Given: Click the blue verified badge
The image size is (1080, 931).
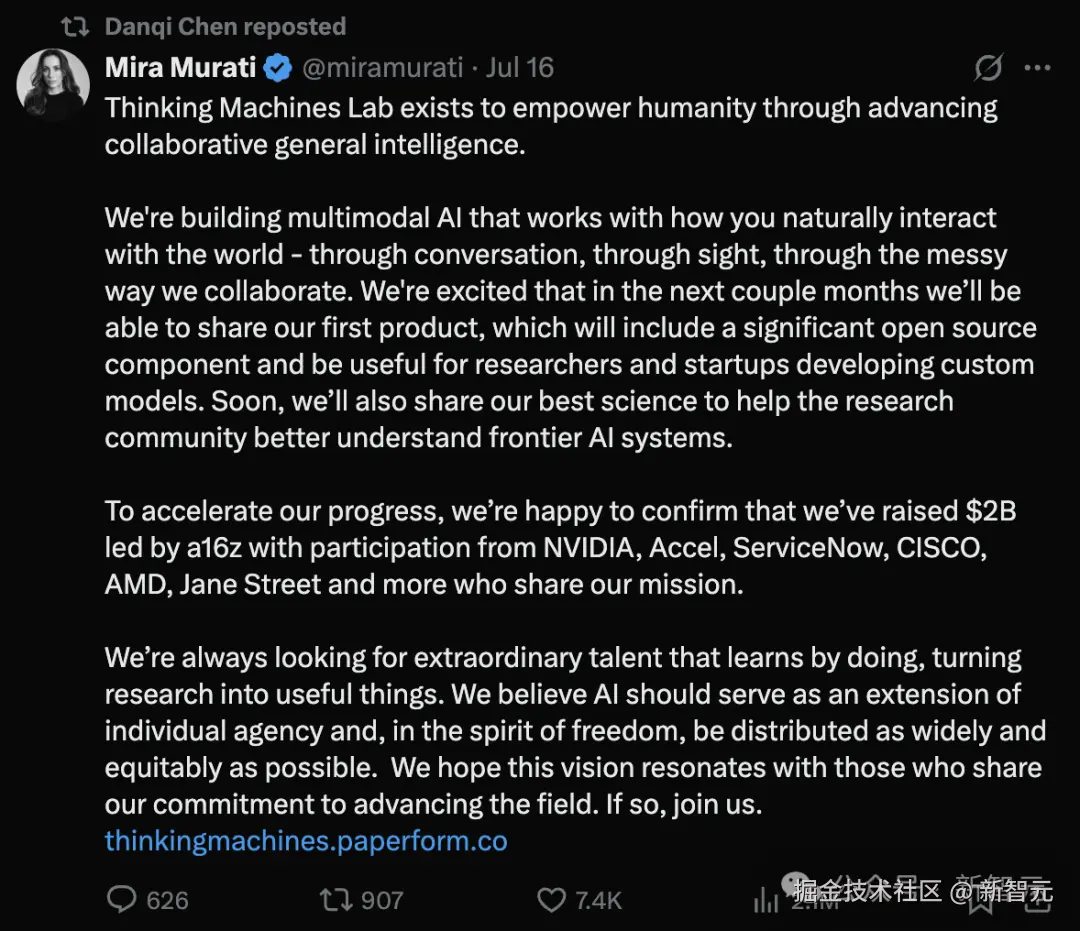Looking at the screenshot, I should pyautogui.click(x=278, y=68).
